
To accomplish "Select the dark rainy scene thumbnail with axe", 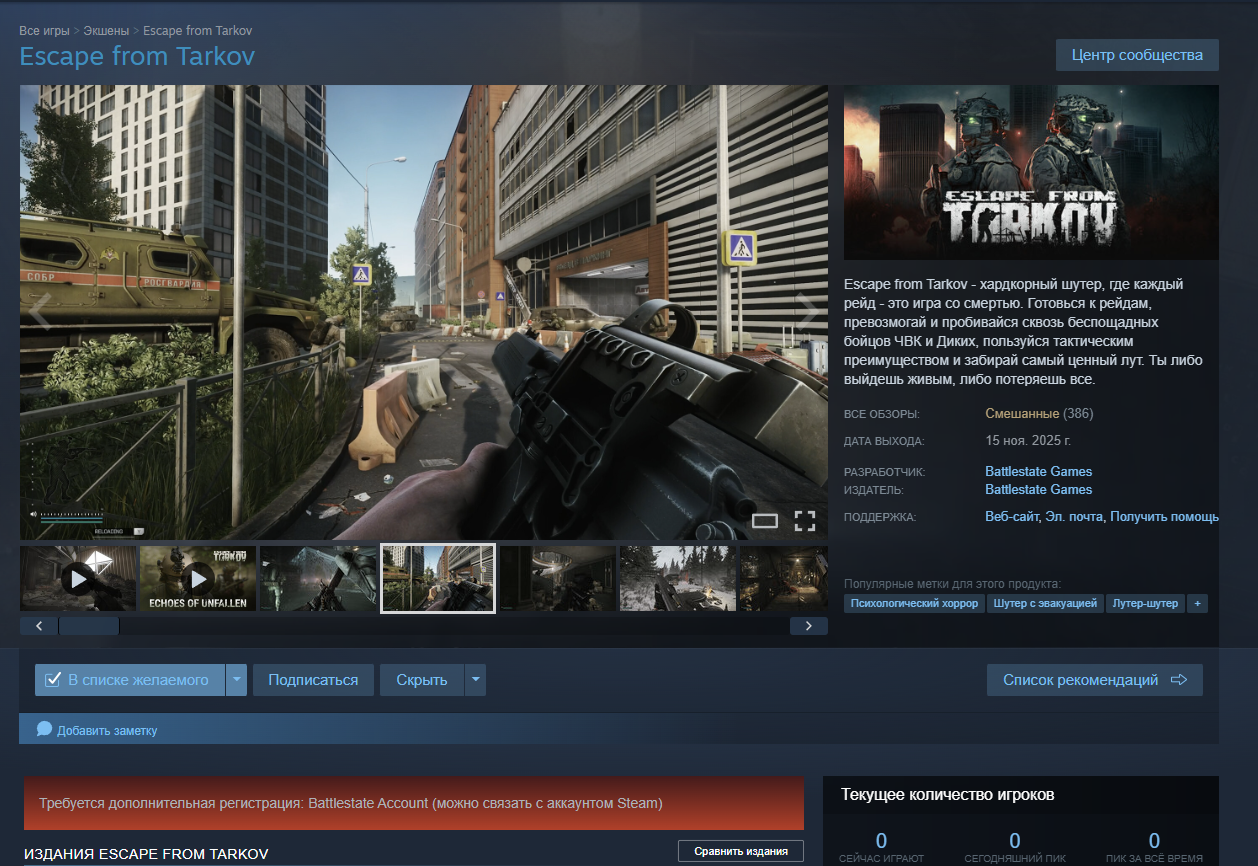I will (x=318, y=578).
